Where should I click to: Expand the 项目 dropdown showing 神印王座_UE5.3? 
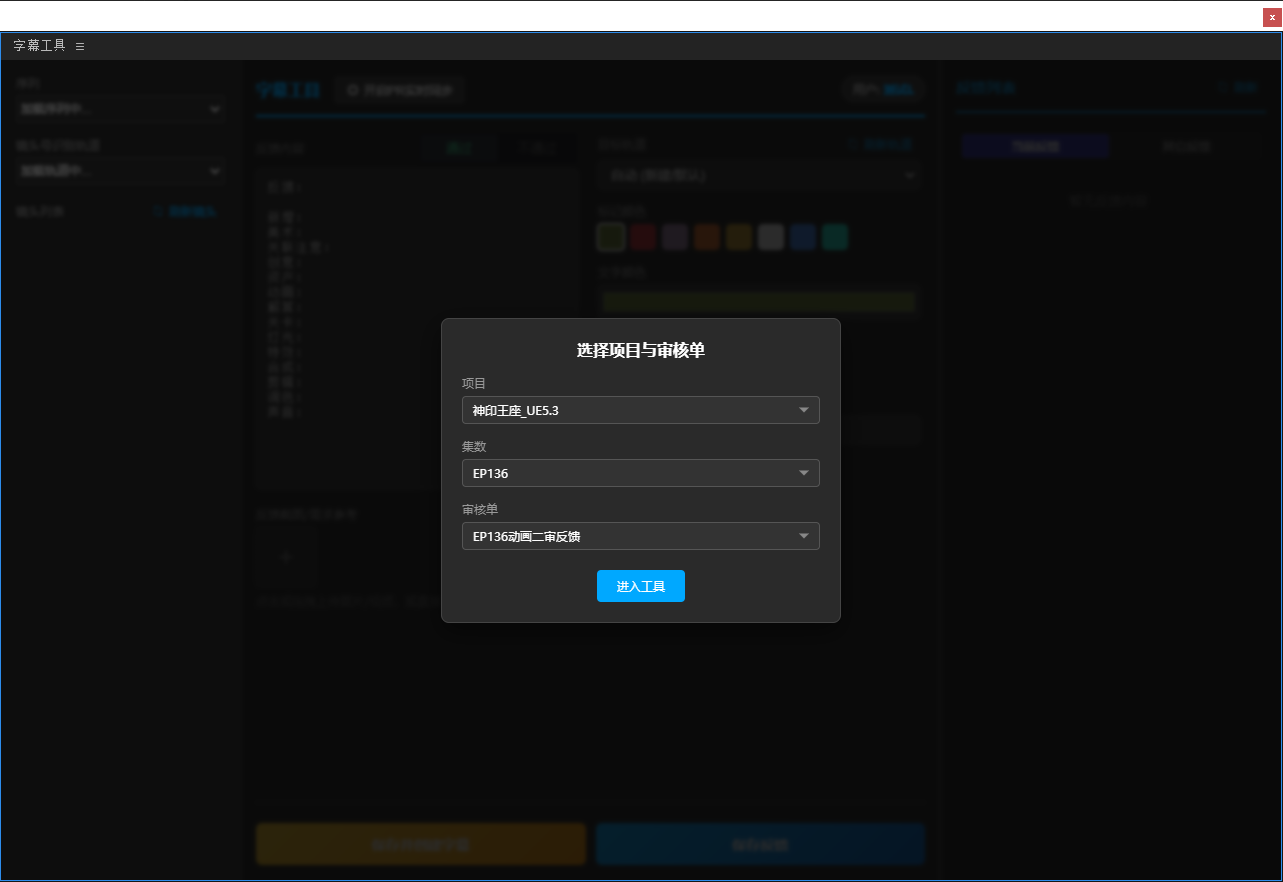(x=640, y=410)
